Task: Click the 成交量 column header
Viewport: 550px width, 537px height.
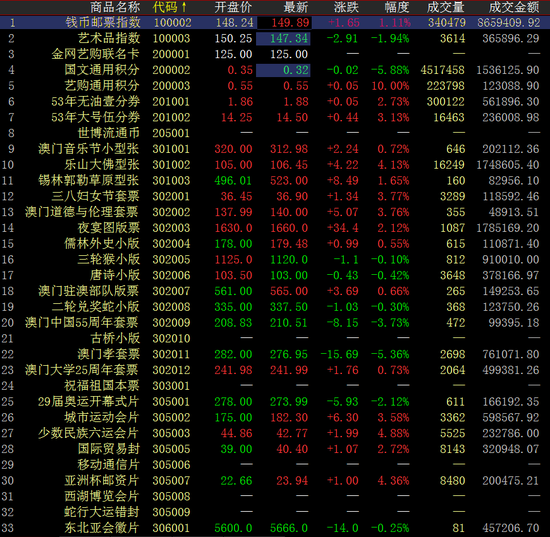Action: (x=445, y=7)
